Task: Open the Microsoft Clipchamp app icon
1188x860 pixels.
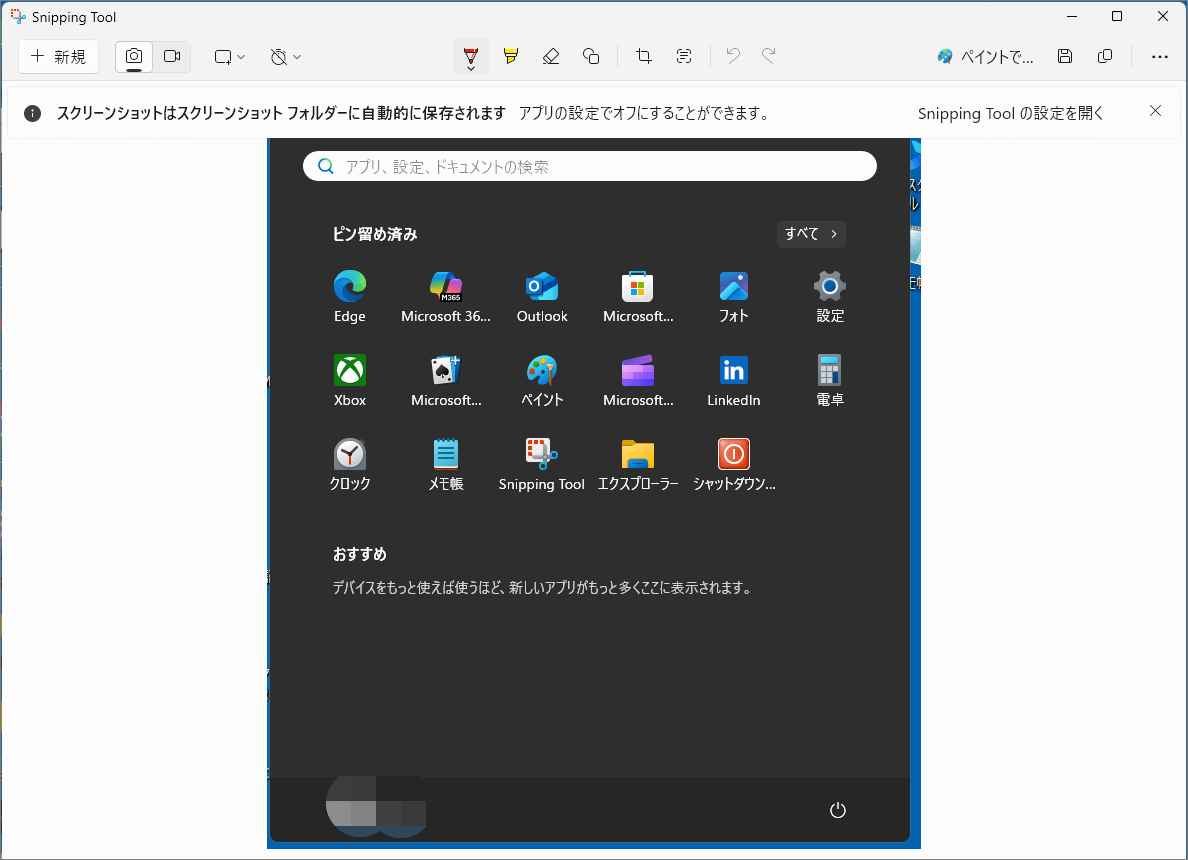Action: [638, 381]
